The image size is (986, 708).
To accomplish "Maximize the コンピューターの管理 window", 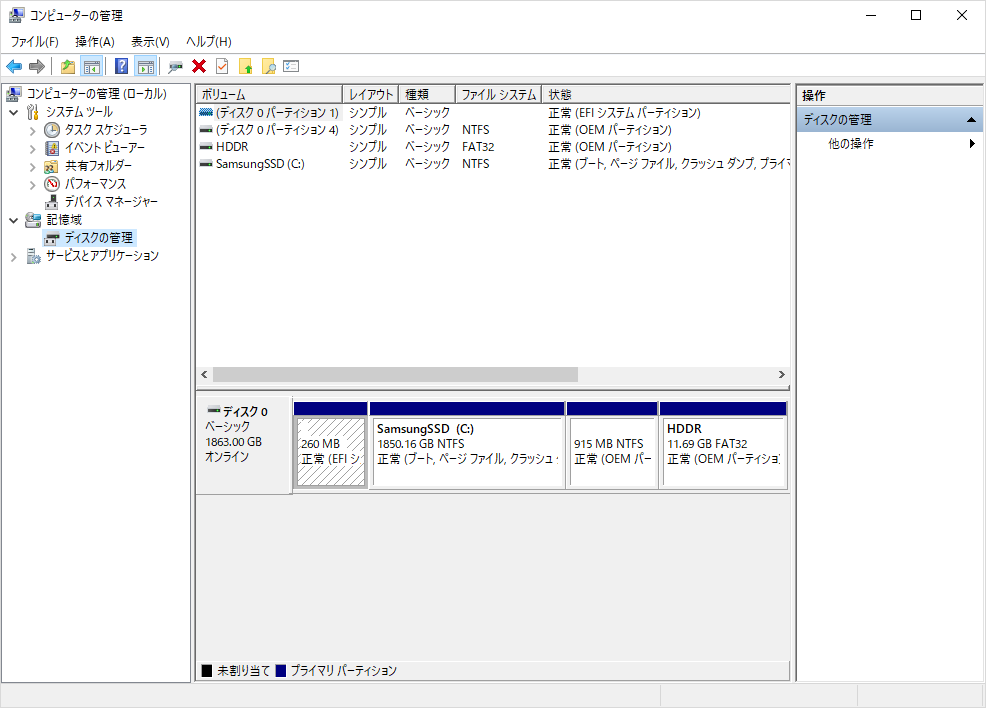I will click(x=916, y=15).
